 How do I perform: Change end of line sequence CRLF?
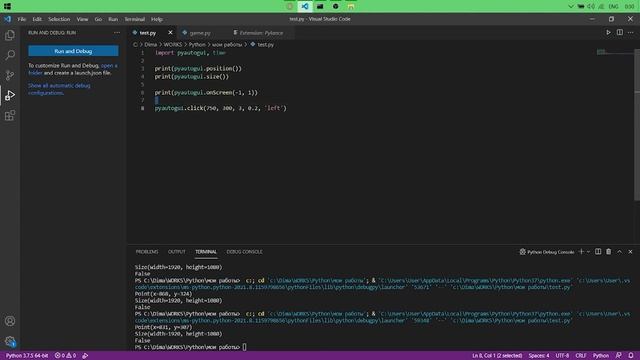point(580,356)
